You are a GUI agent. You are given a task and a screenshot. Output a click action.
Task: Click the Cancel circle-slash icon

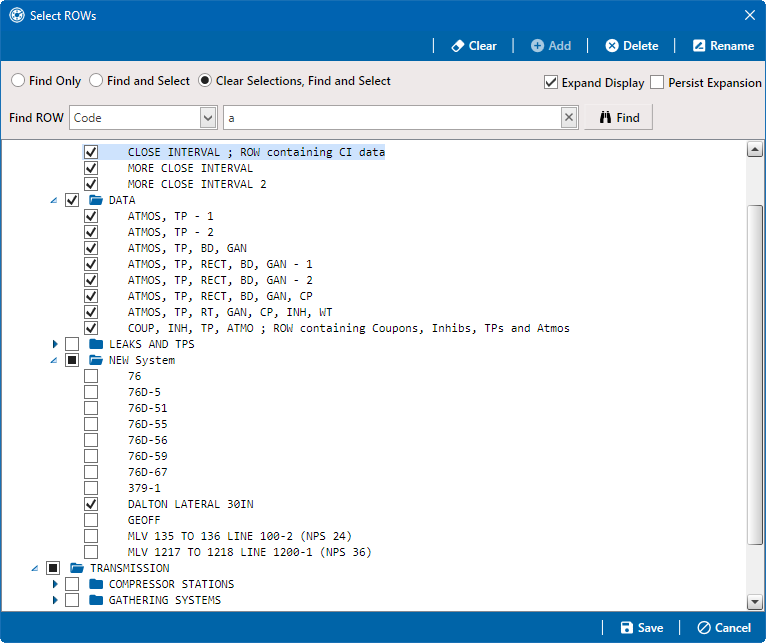click(704, 627)
